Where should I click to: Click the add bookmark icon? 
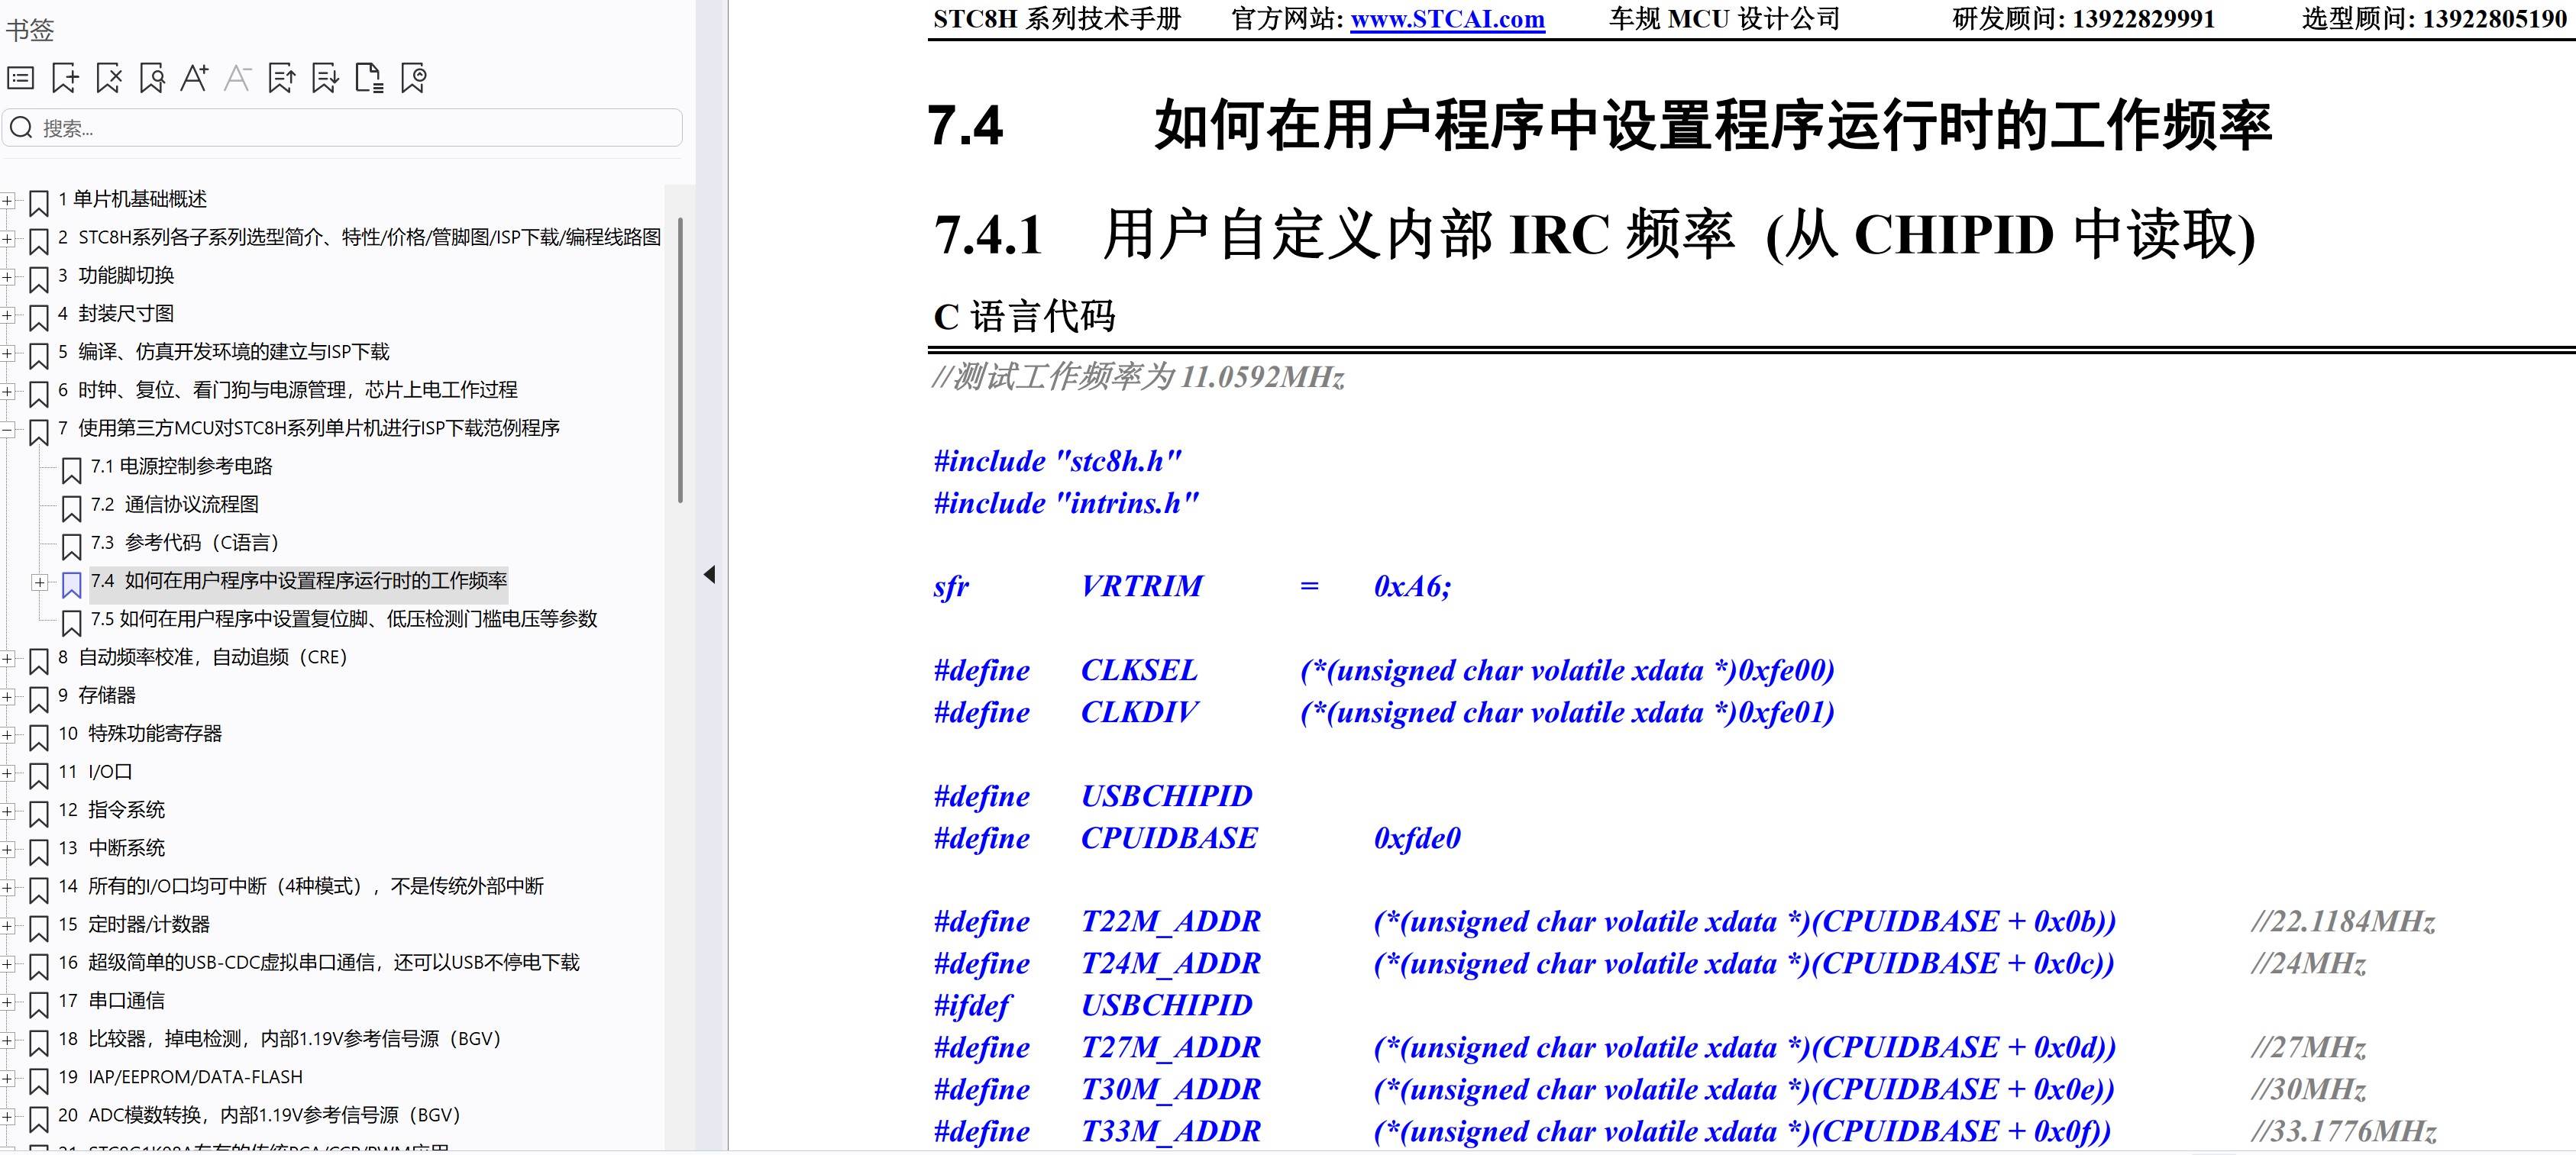(65, 78)
